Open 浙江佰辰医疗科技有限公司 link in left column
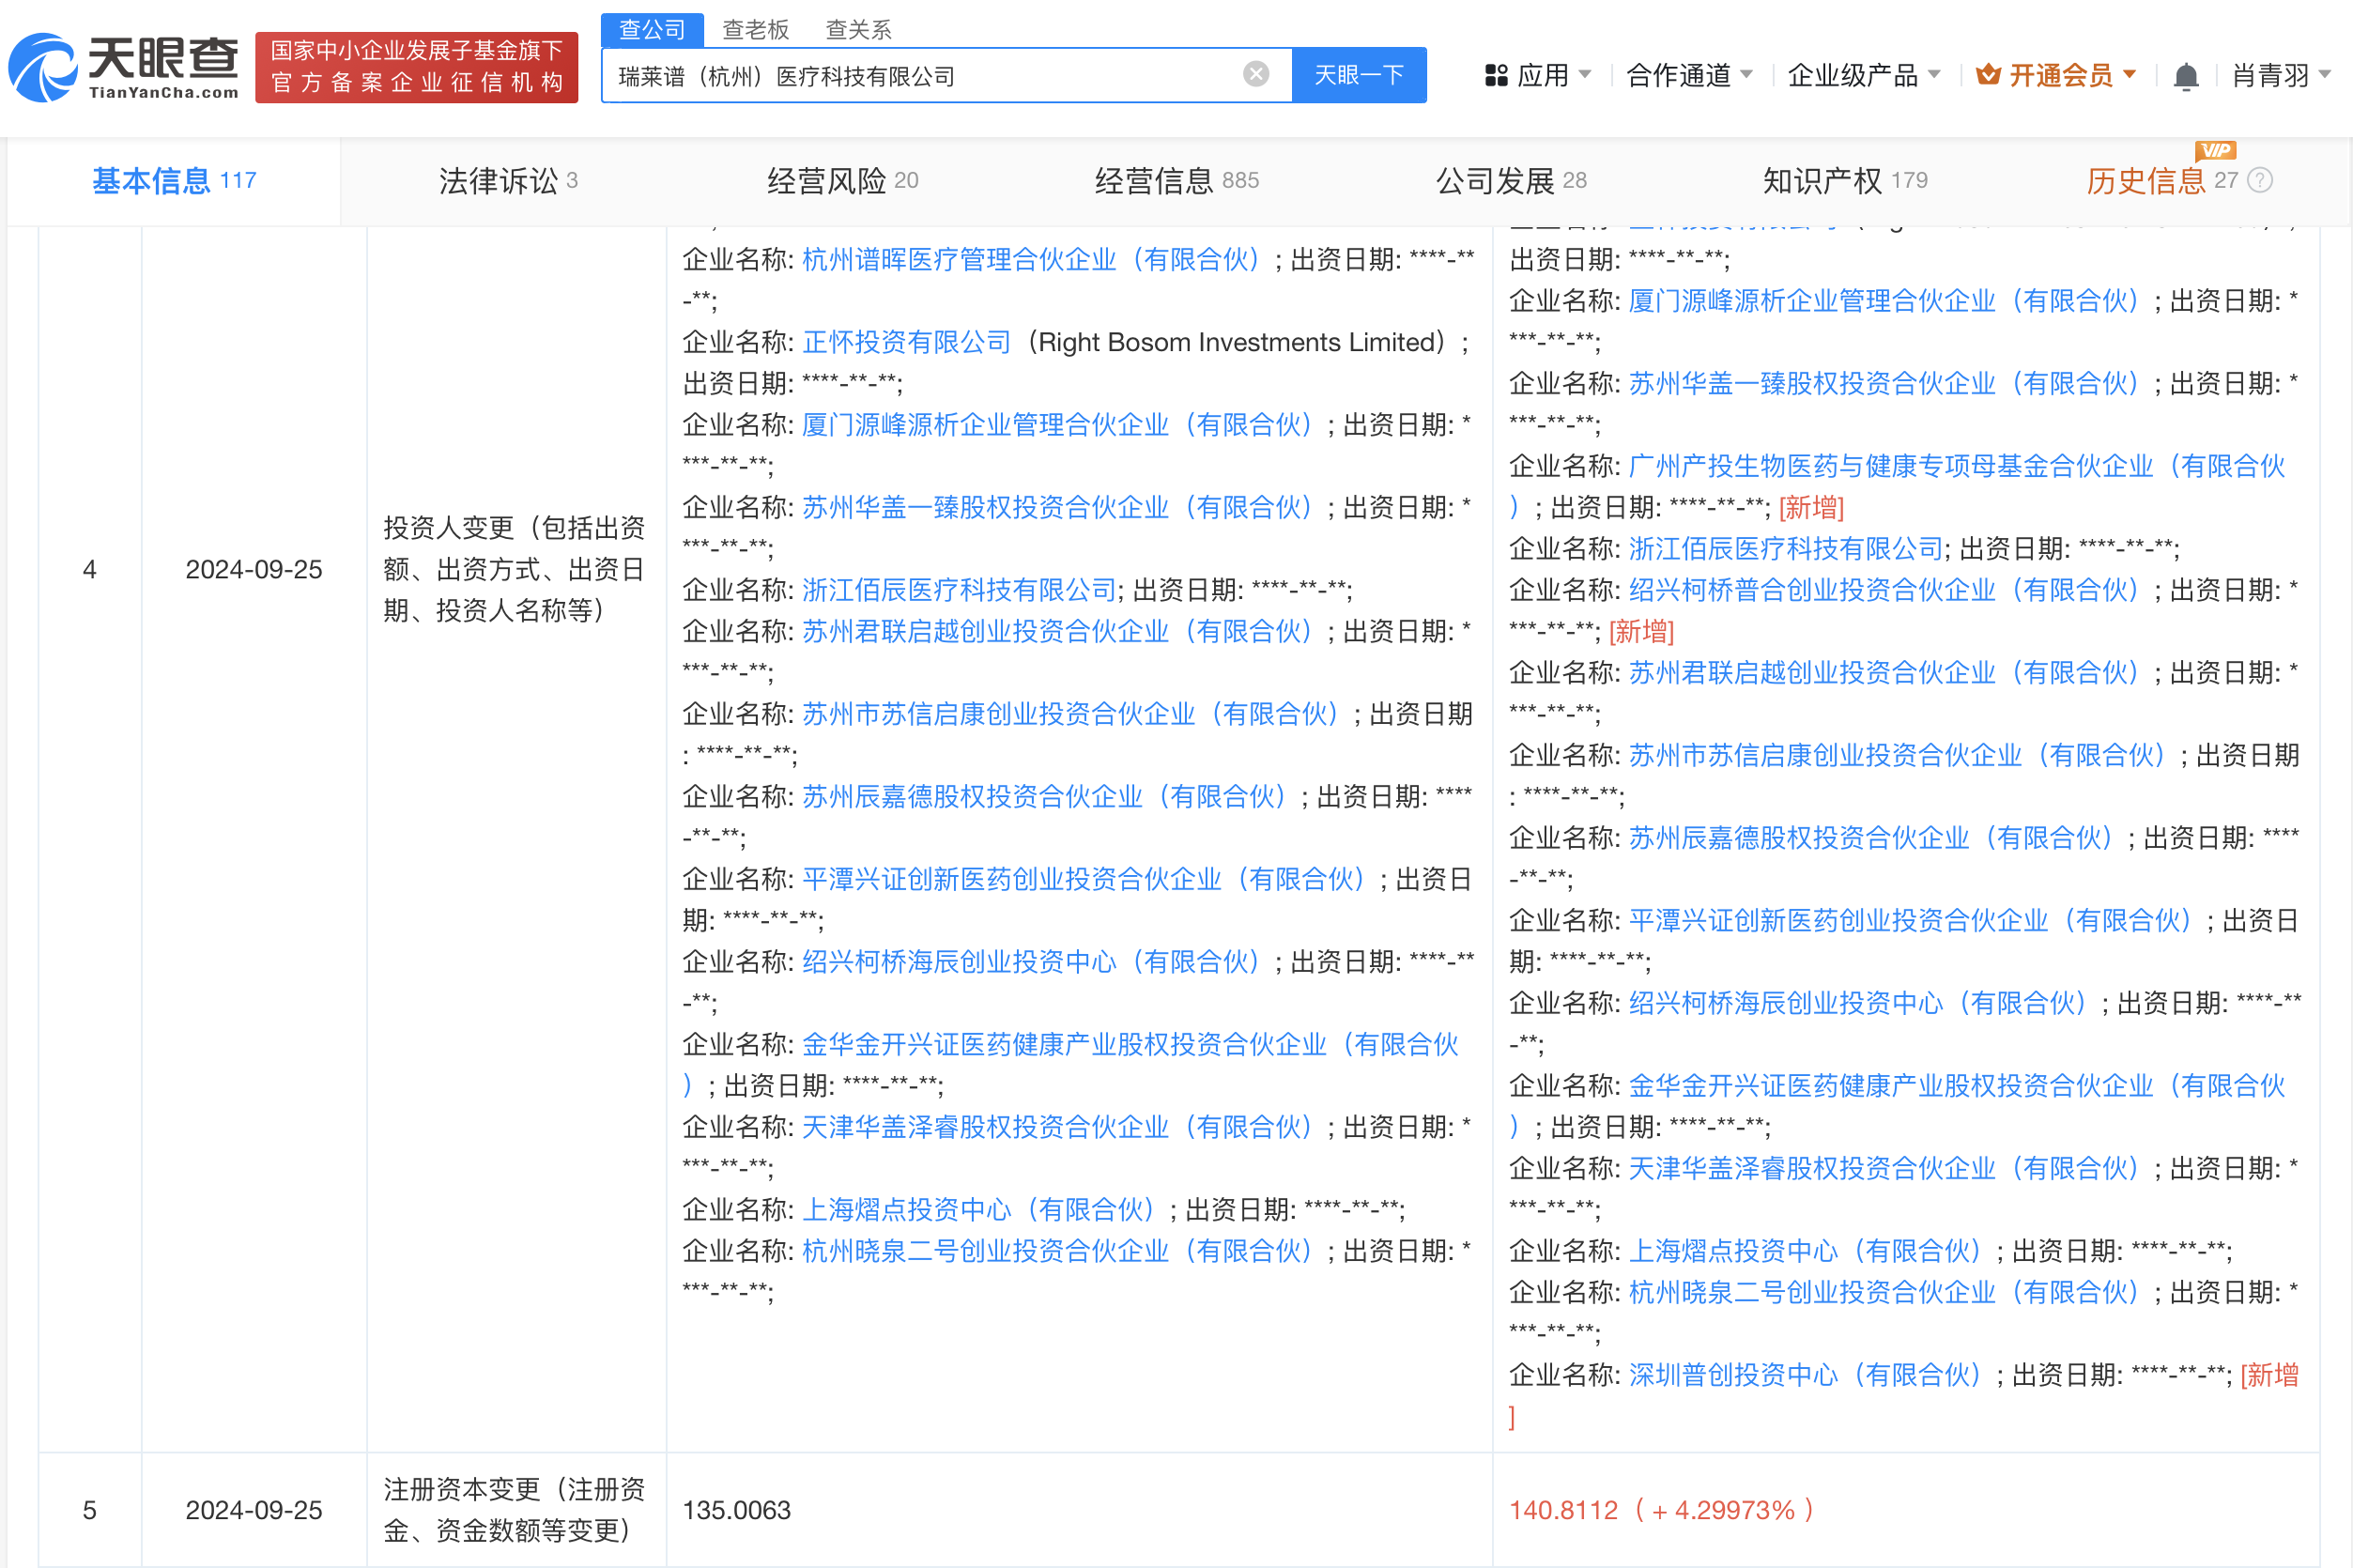 point(958,590)
